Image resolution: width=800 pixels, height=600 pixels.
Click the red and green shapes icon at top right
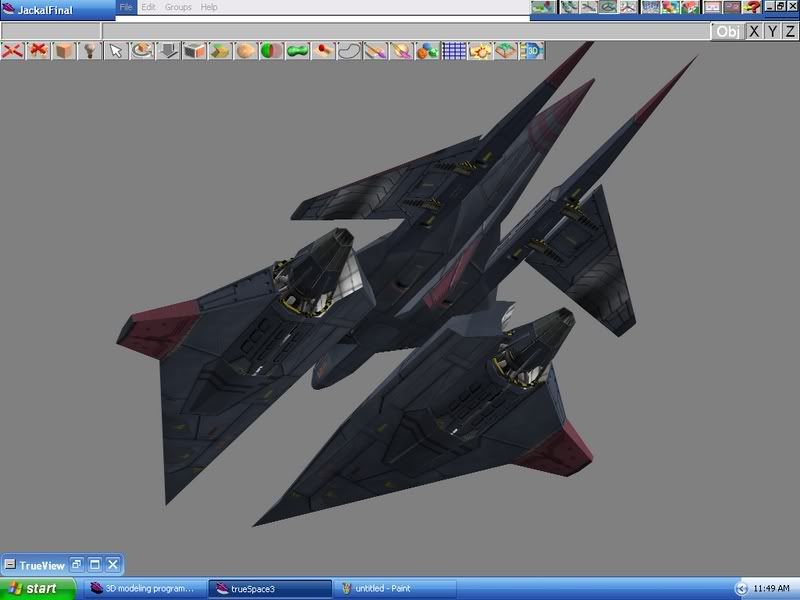pos(690,7)
